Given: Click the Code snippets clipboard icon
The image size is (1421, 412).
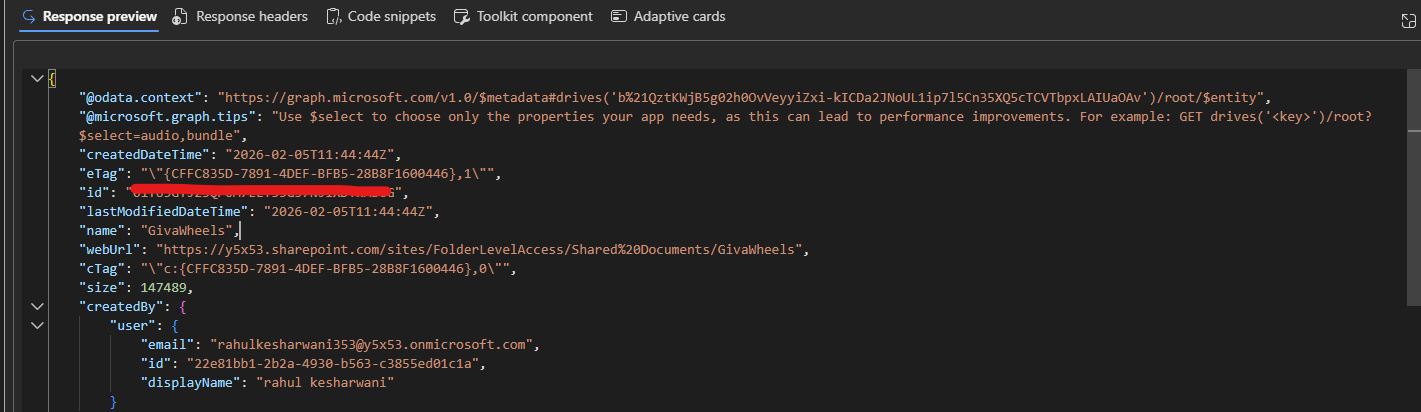Looking at the screenshot, I should pos(334,17).
